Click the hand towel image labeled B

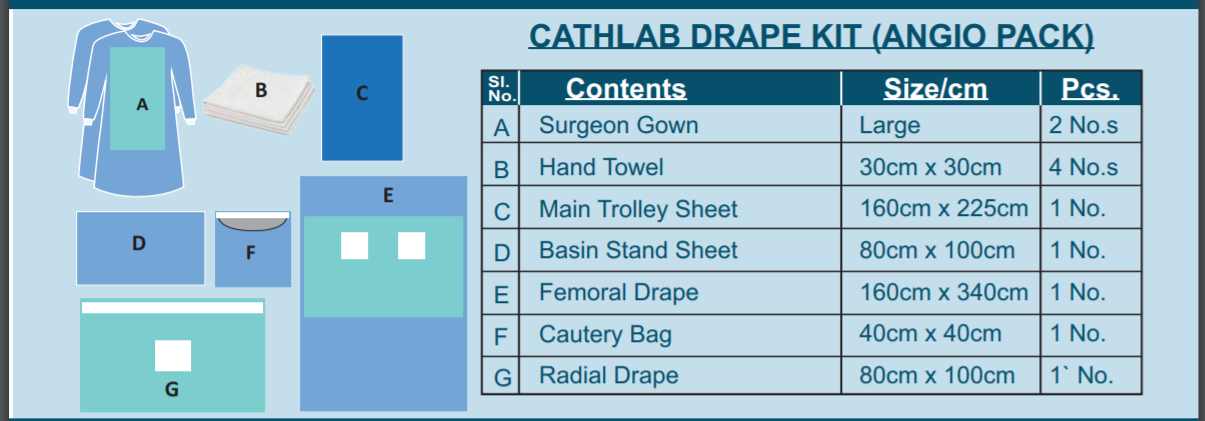click(260, 100)
